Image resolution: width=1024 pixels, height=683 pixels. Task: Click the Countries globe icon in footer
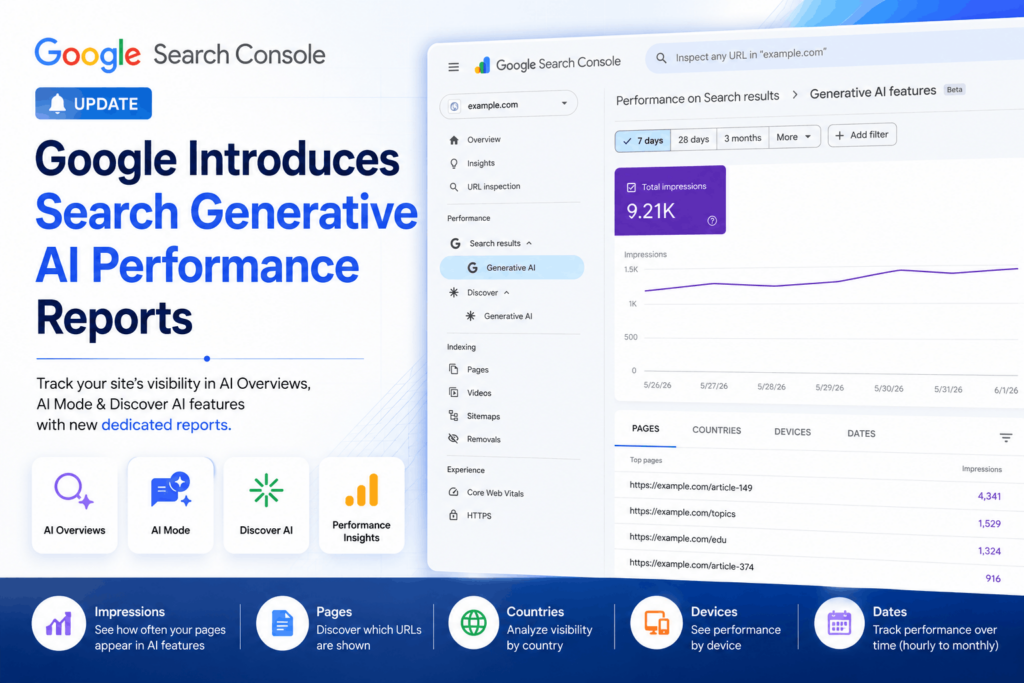[473, 624]
